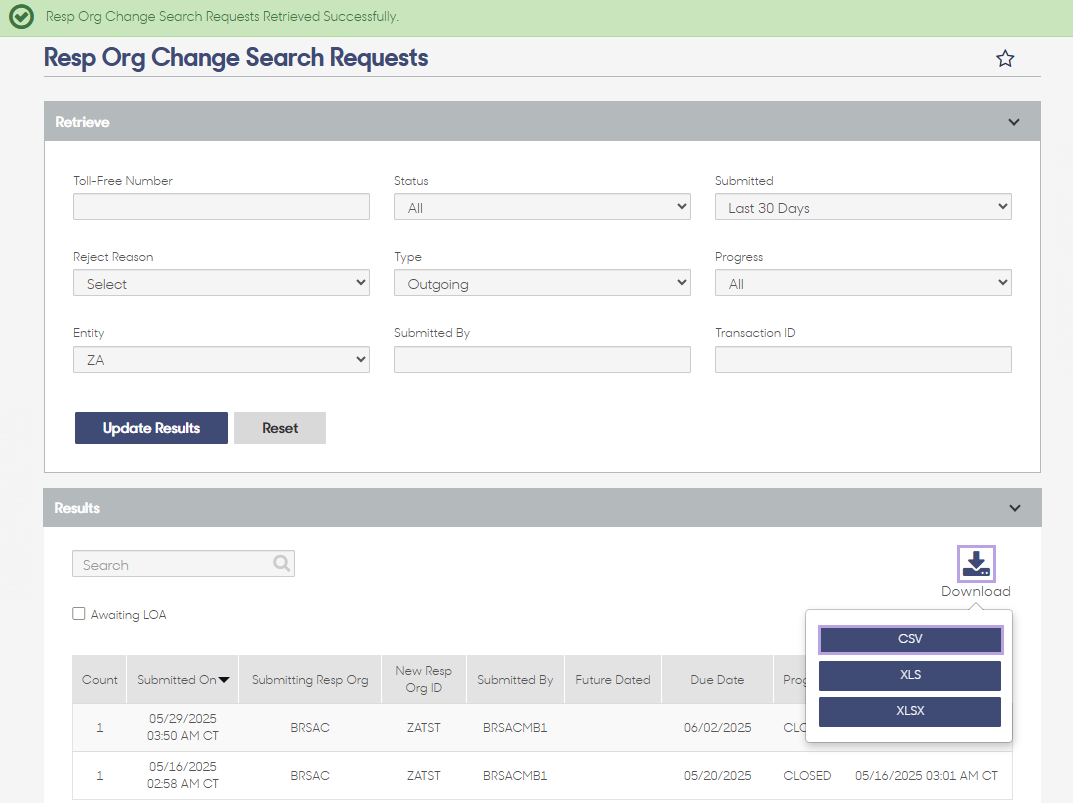Click the green success checkmark icon
The width and height of the screenshot is (1073, 803).
[21, 16]
